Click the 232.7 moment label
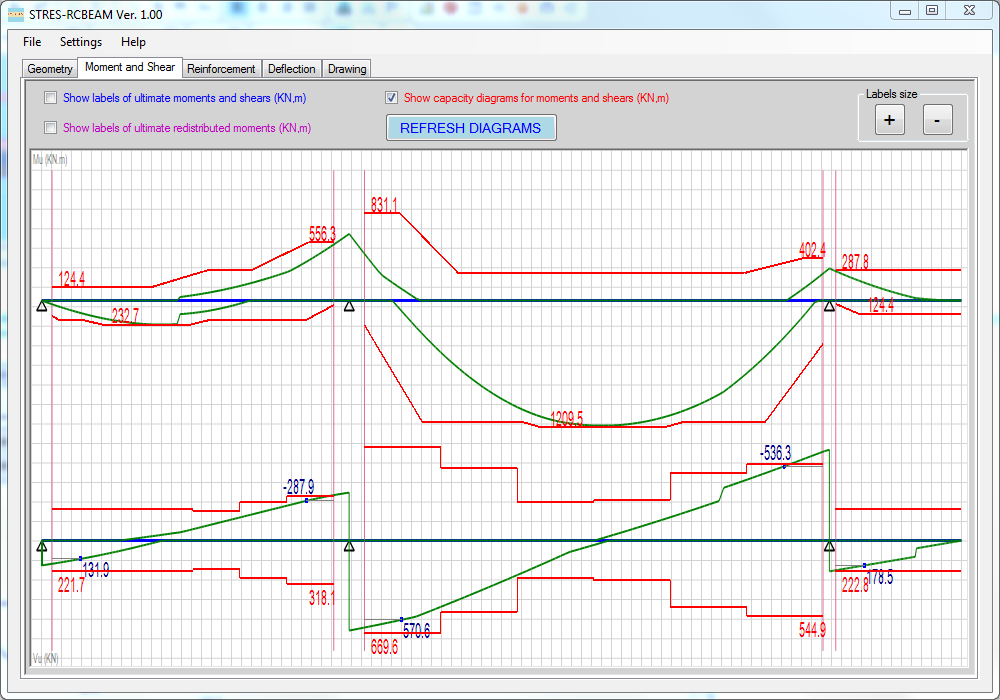The image size is (1000, 700). [125, 316]
